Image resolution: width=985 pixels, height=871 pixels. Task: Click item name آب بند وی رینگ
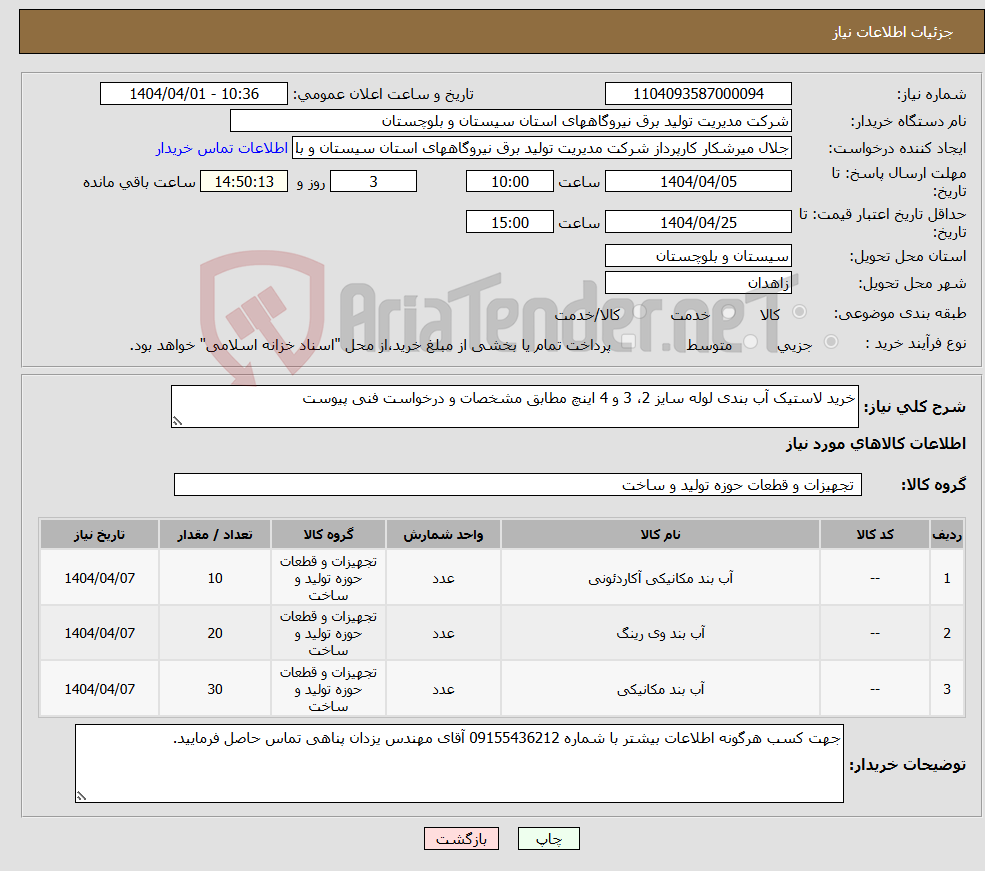(660, 634)
